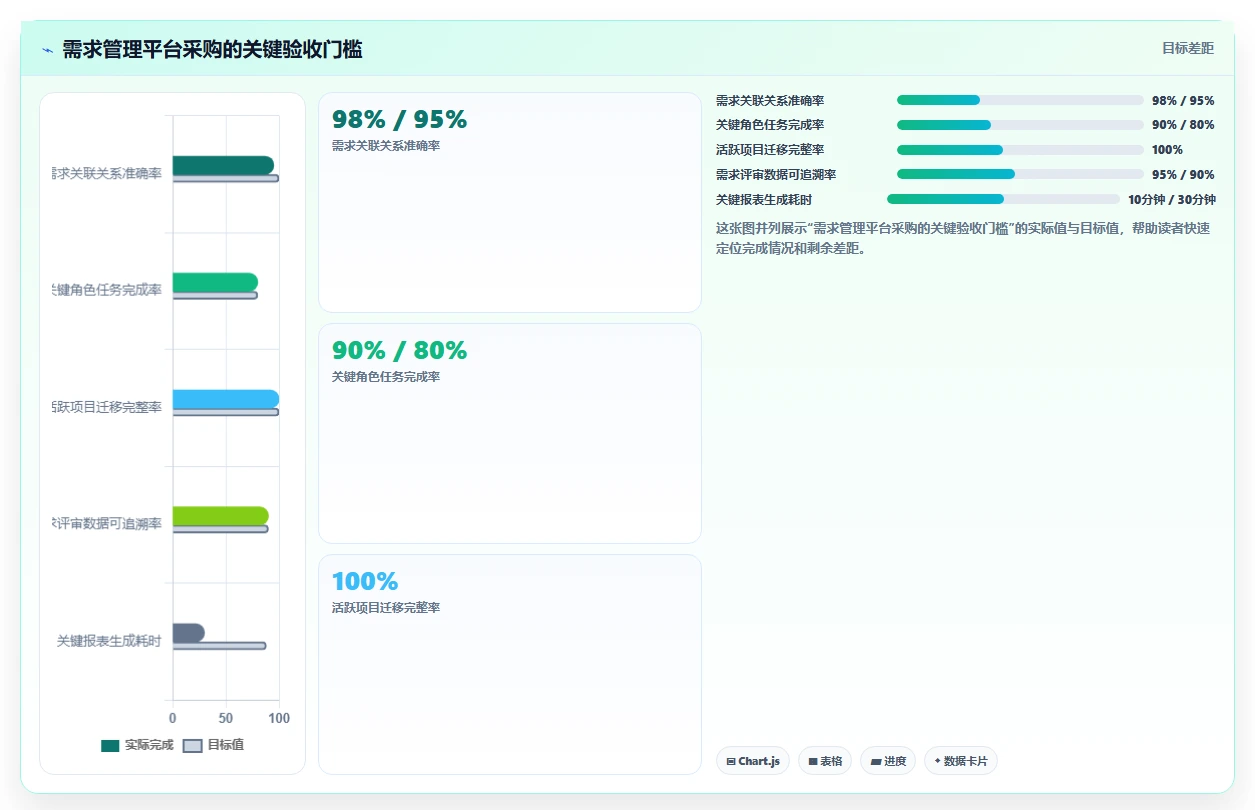The image size is (1255, 810).
Task: Click the 进度 tag chip
Action: click(x=888, y=761)
